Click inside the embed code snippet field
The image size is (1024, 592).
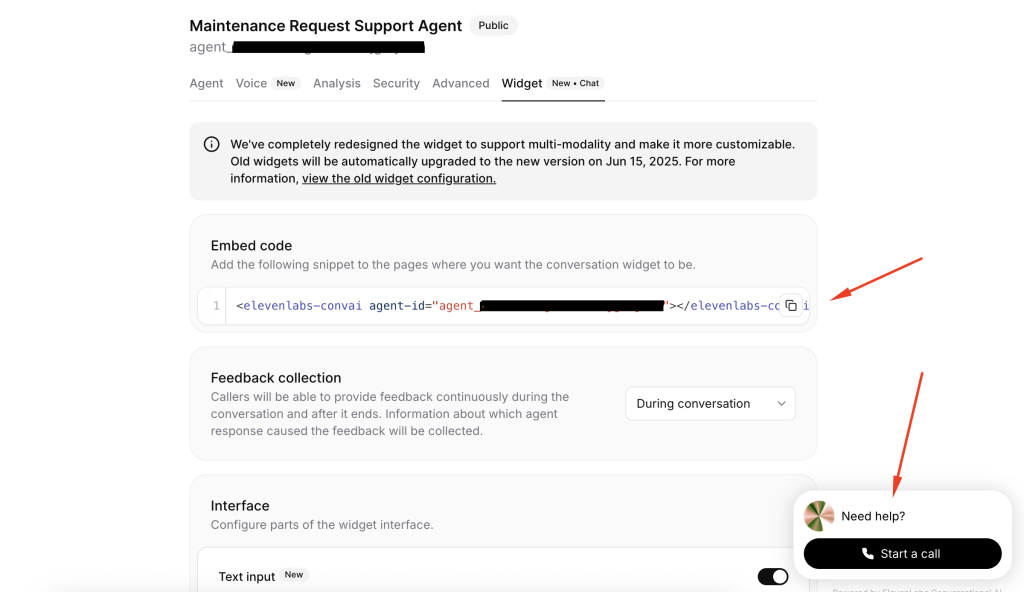point(503,306)
